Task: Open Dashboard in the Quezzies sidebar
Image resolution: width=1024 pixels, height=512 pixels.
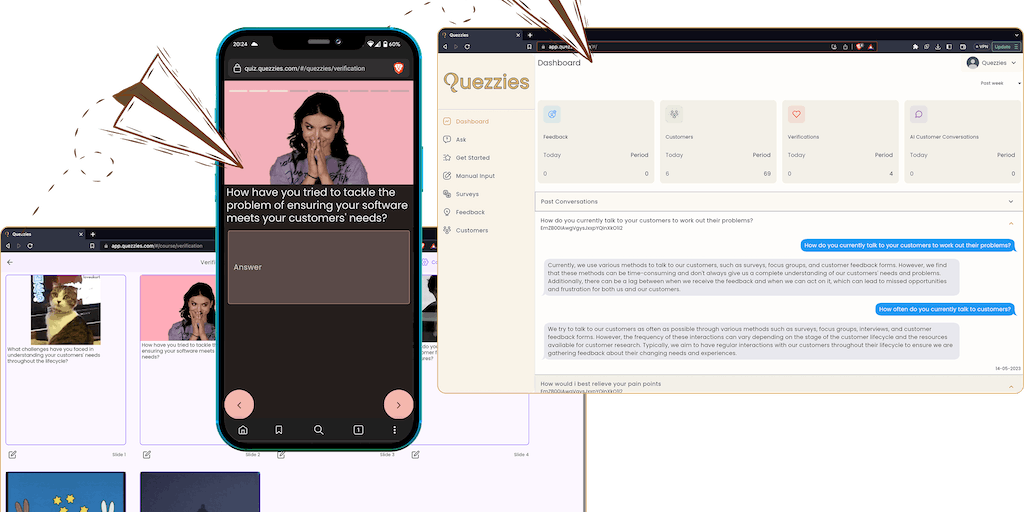Action: 466,121
